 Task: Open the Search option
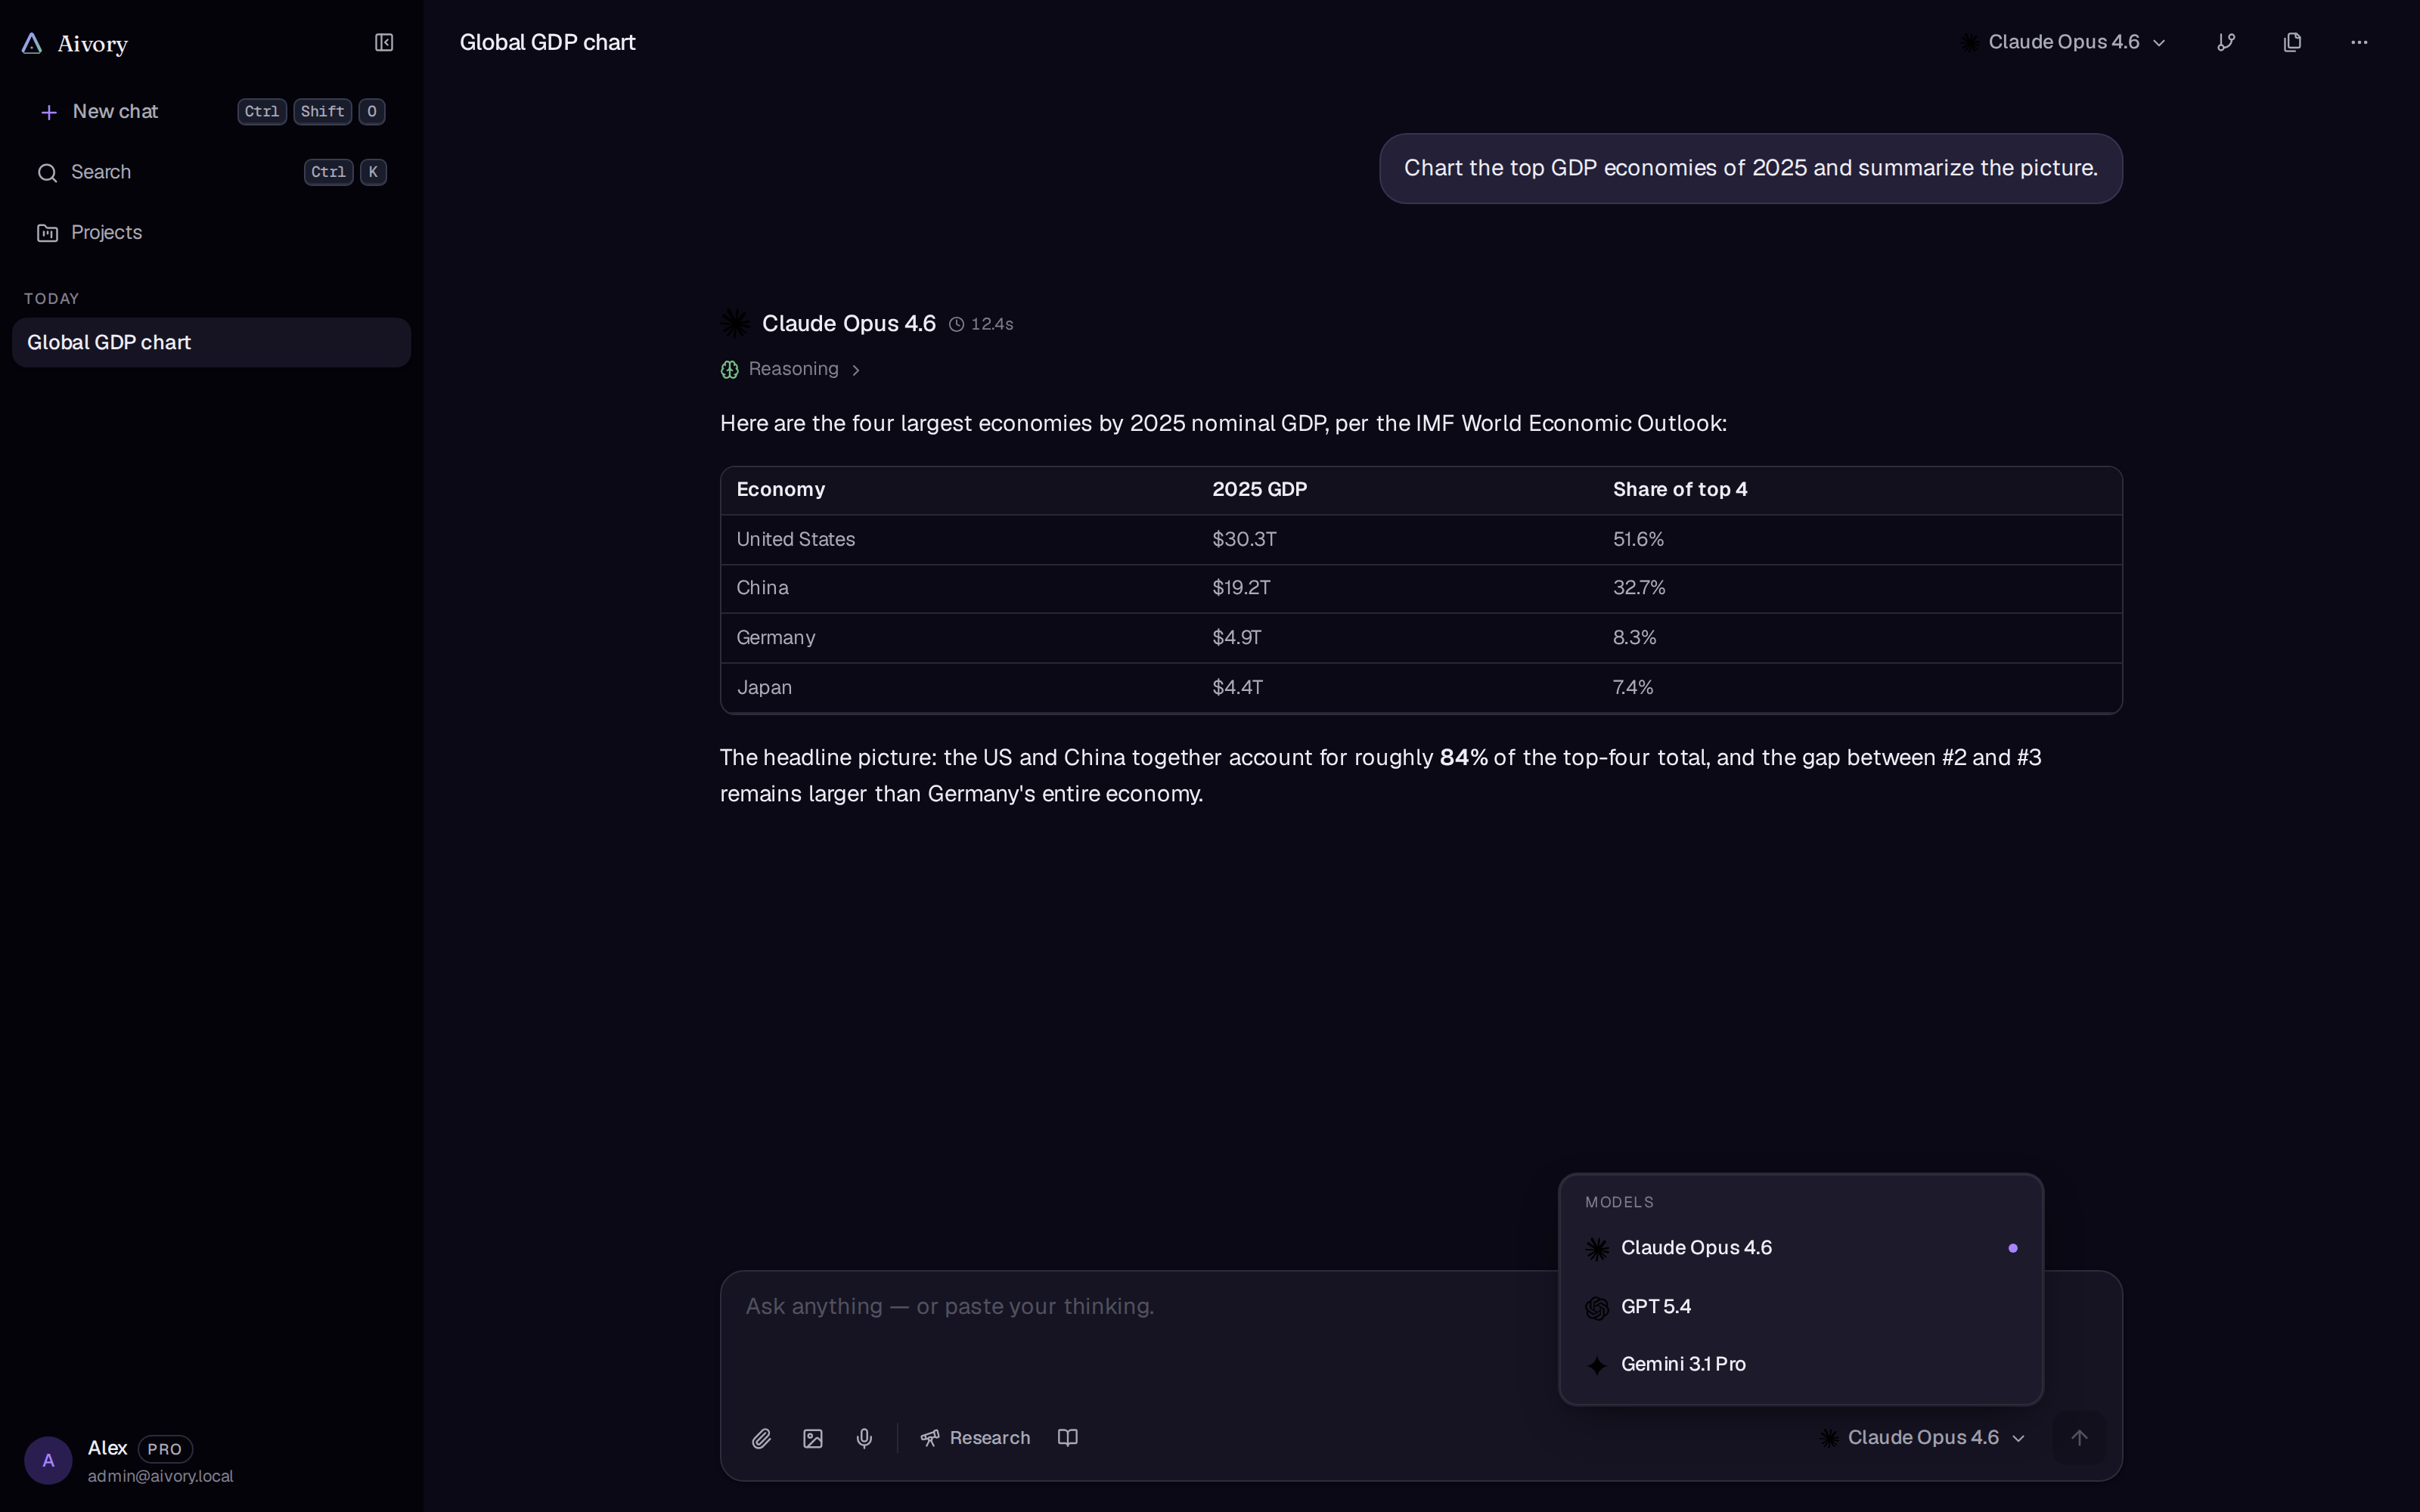(x=211, y=172)
